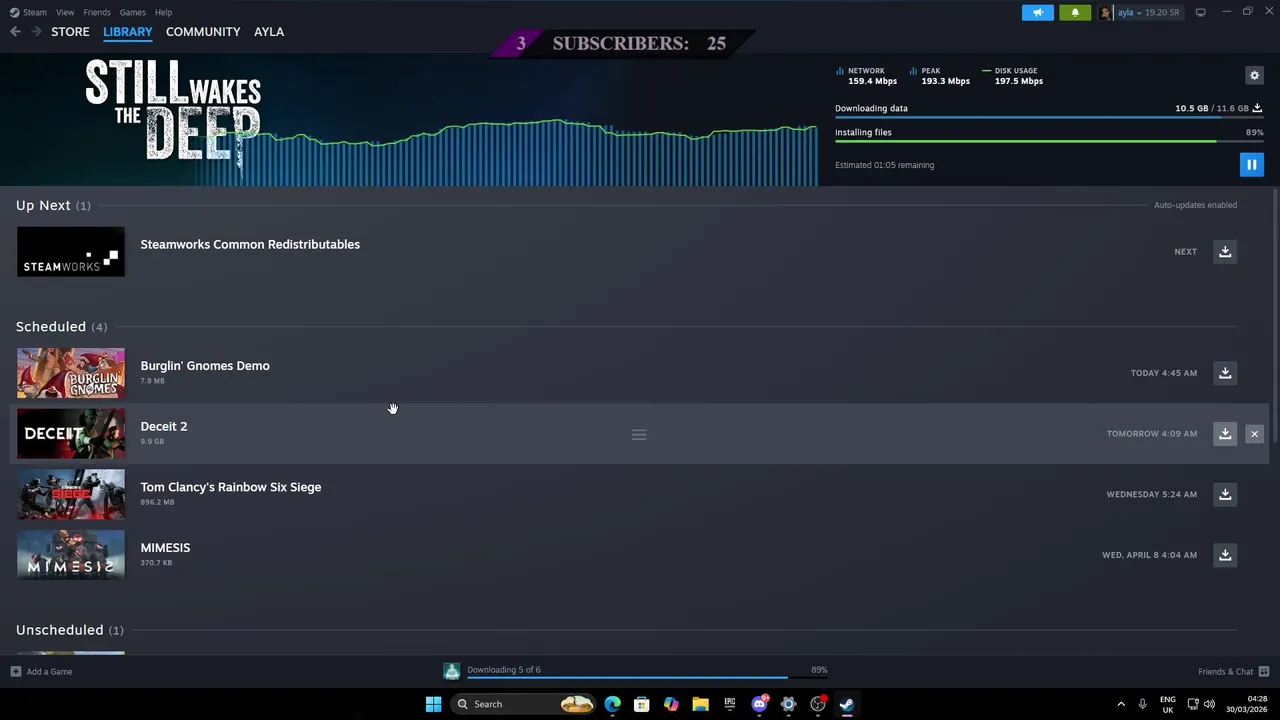The image size is (1280, 720).
Task: Open the AYLA profile tab
Action: tap(269, 32)
